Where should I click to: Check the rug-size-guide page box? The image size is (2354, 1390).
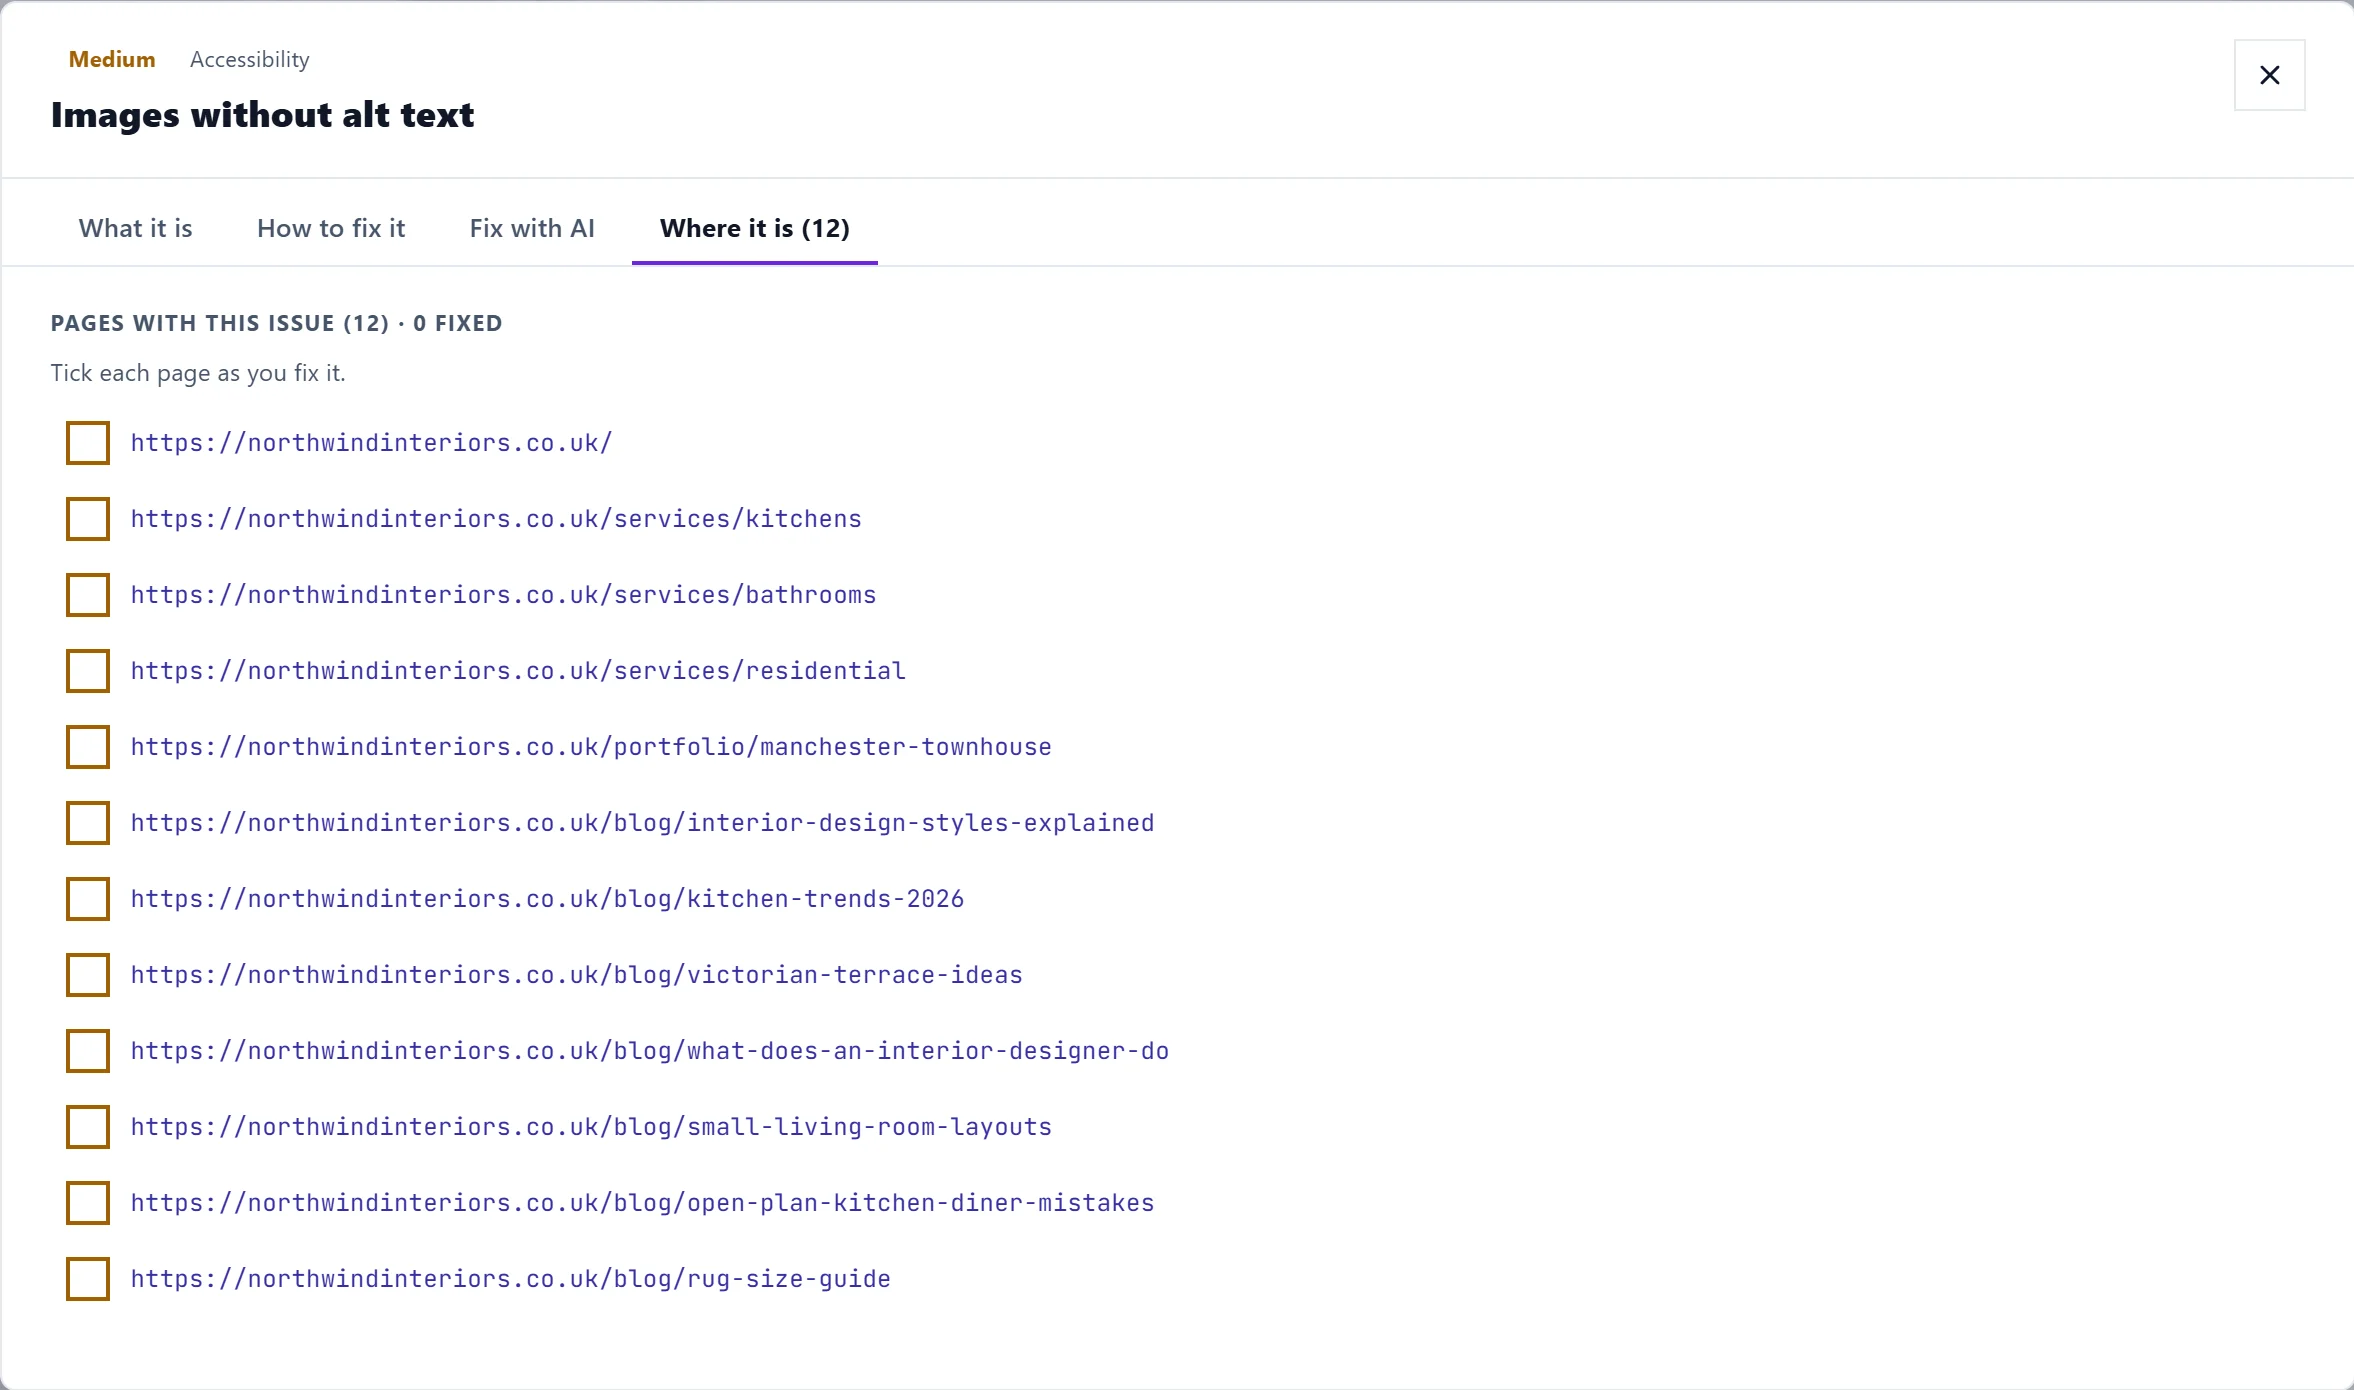click(88, 1279)
